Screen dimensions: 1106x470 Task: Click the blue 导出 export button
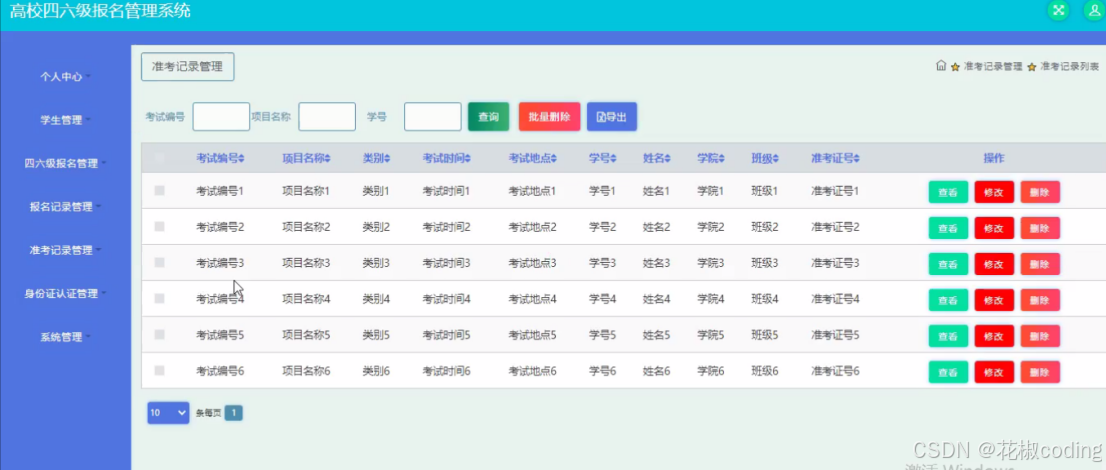pos(612,117)
